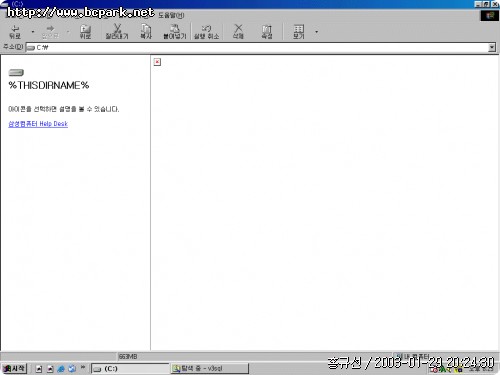
Task: Open Properties via the 속성 icon
Action: pos(267,32)
